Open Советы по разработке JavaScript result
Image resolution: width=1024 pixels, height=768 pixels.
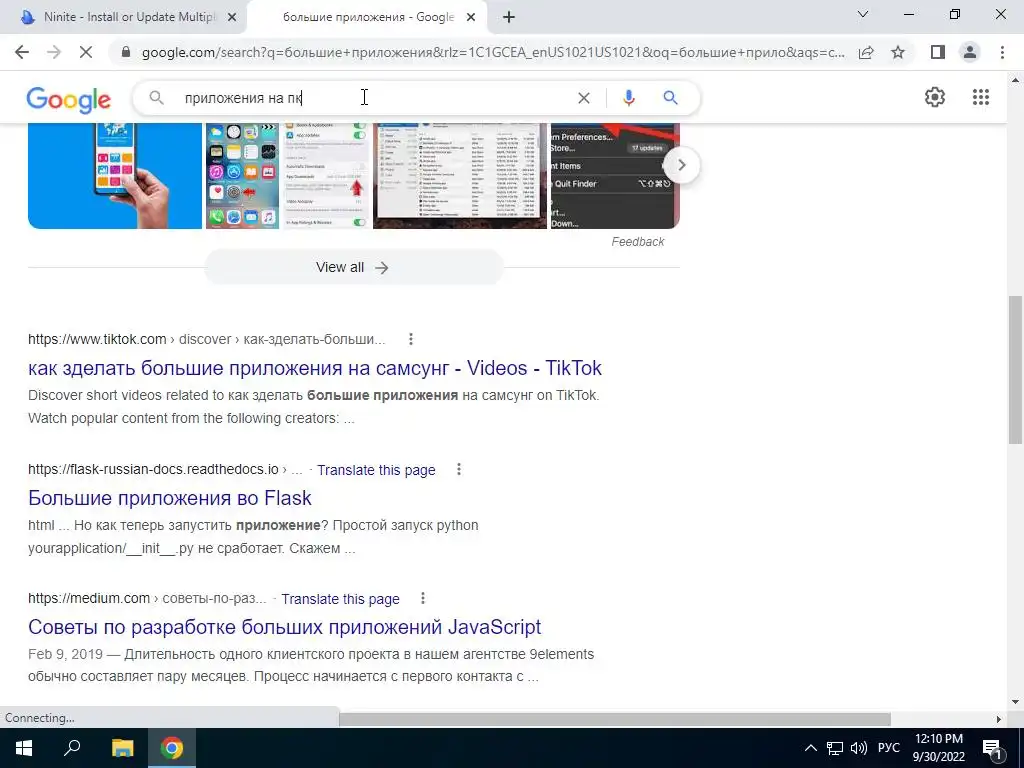click(285, 627)
